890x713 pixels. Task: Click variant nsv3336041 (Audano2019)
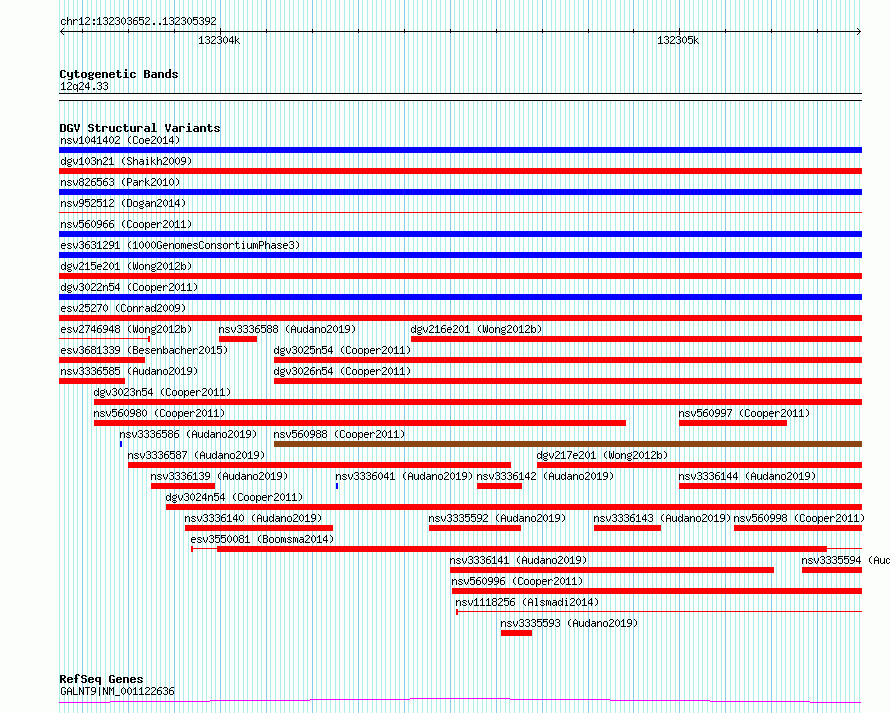tap(404, 476)
